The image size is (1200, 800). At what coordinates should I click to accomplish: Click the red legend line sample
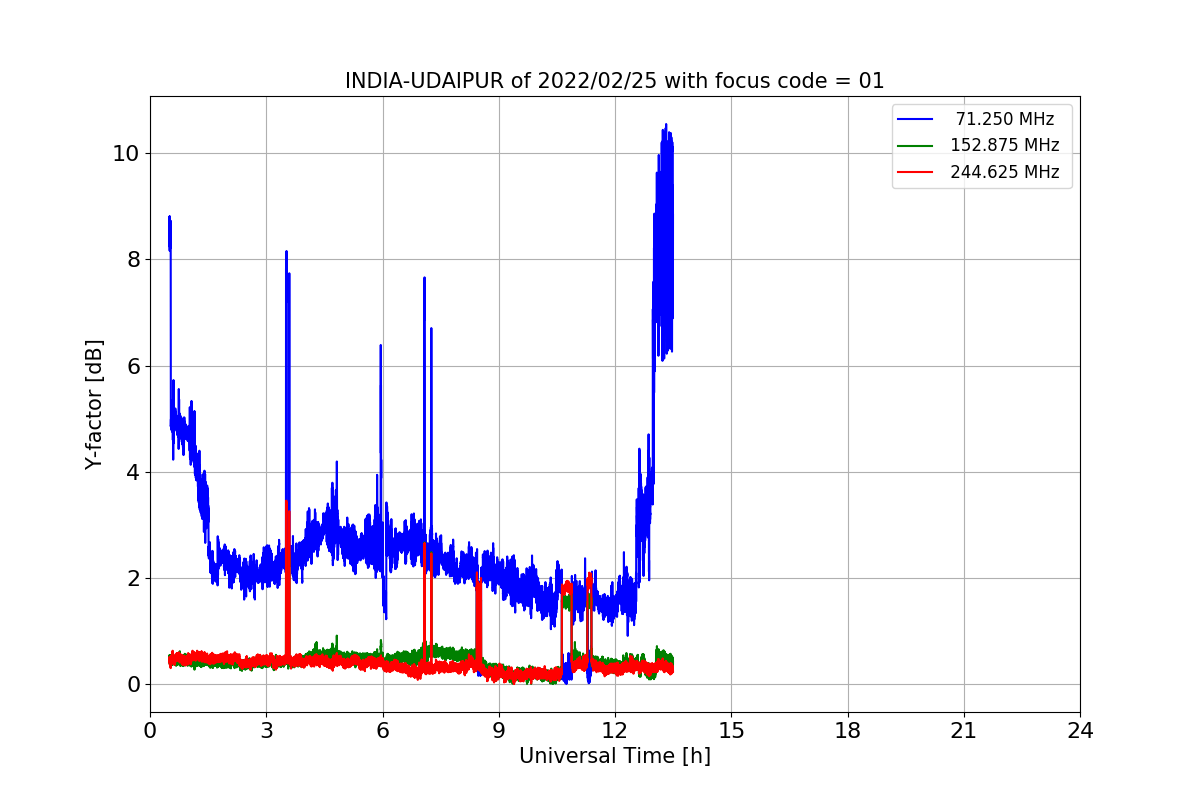915,172
